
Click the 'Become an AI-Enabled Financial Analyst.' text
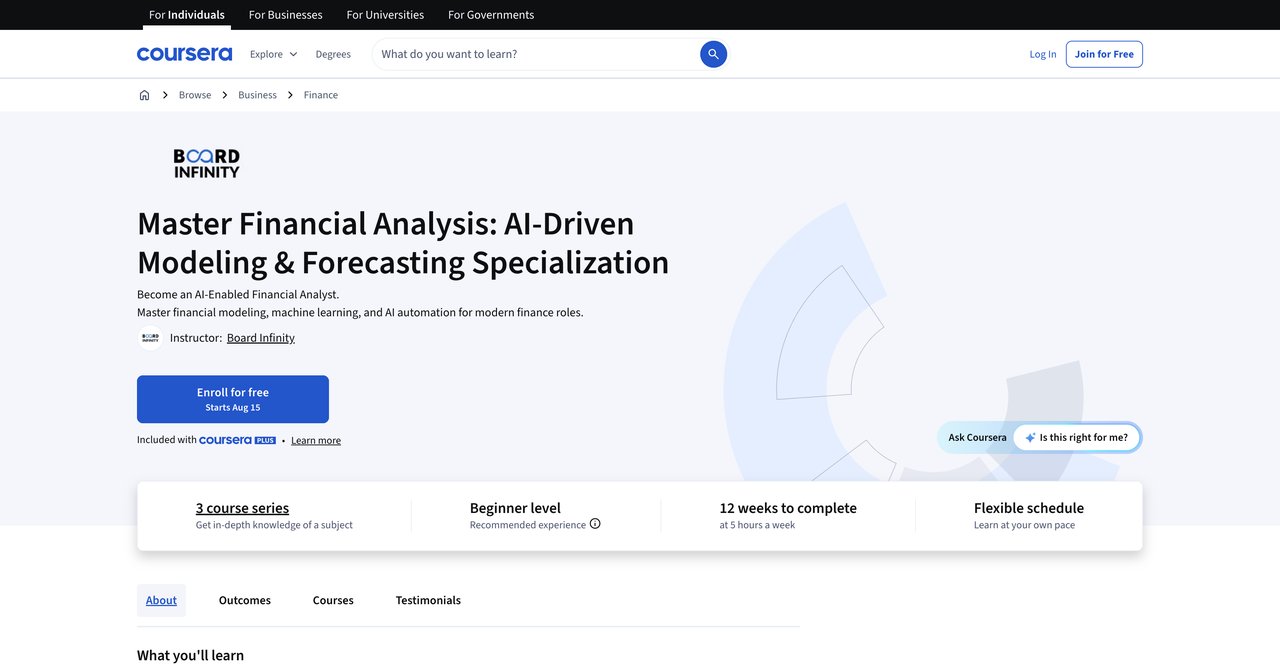click(238, 294)
